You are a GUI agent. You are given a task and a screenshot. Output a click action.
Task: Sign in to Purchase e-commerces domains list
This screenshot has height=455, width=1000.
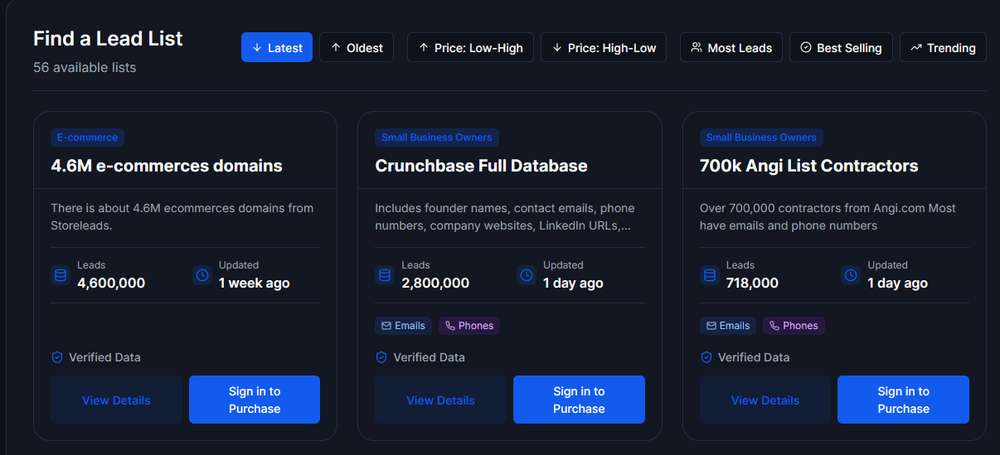254,399
